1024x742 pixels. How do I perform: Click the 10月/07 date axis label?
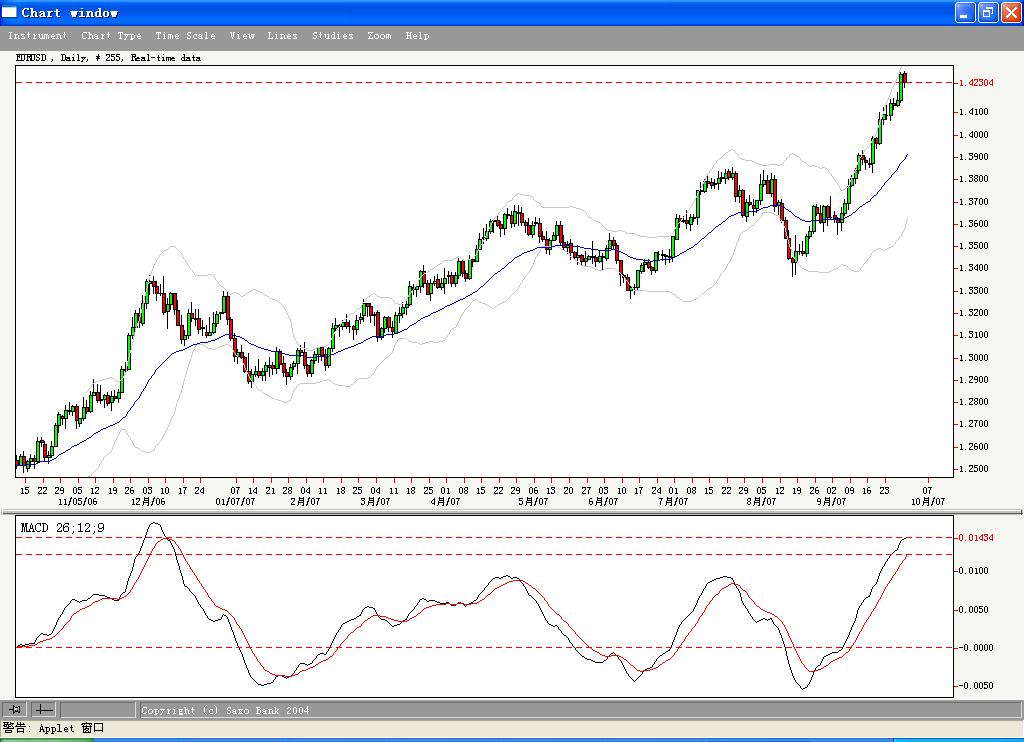click(x=927, y=502)
